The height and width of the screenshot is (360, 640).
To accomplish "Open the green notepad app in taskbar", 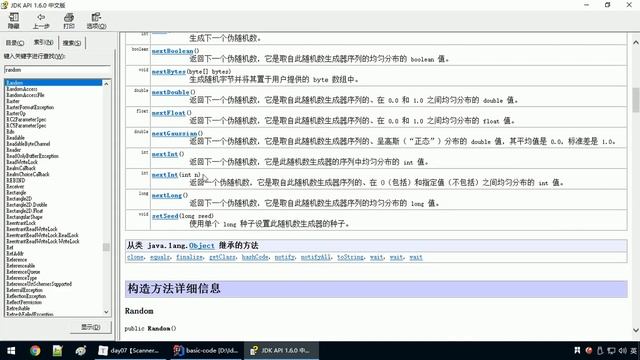I will [58, 351].
